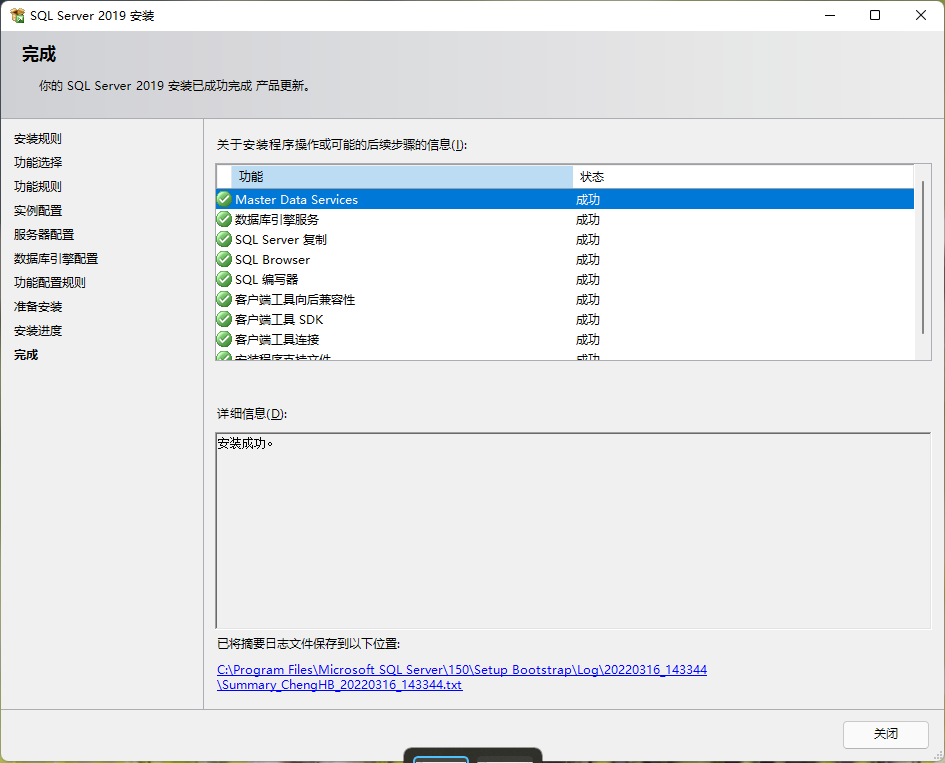The image size is (945, 763).
Task: Click the 功能 column header
Action: [402, 177]
